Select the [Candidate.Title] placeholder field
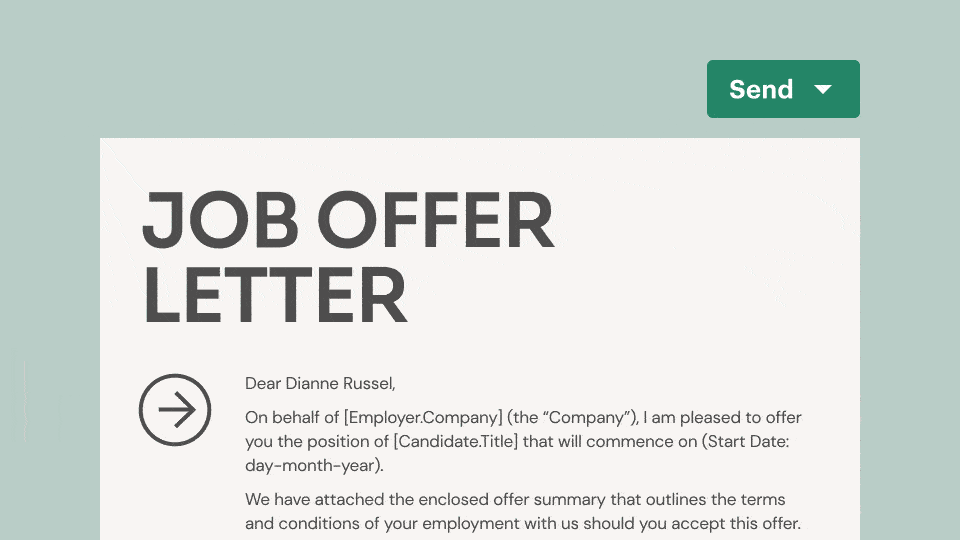 (x=456, y=441)
